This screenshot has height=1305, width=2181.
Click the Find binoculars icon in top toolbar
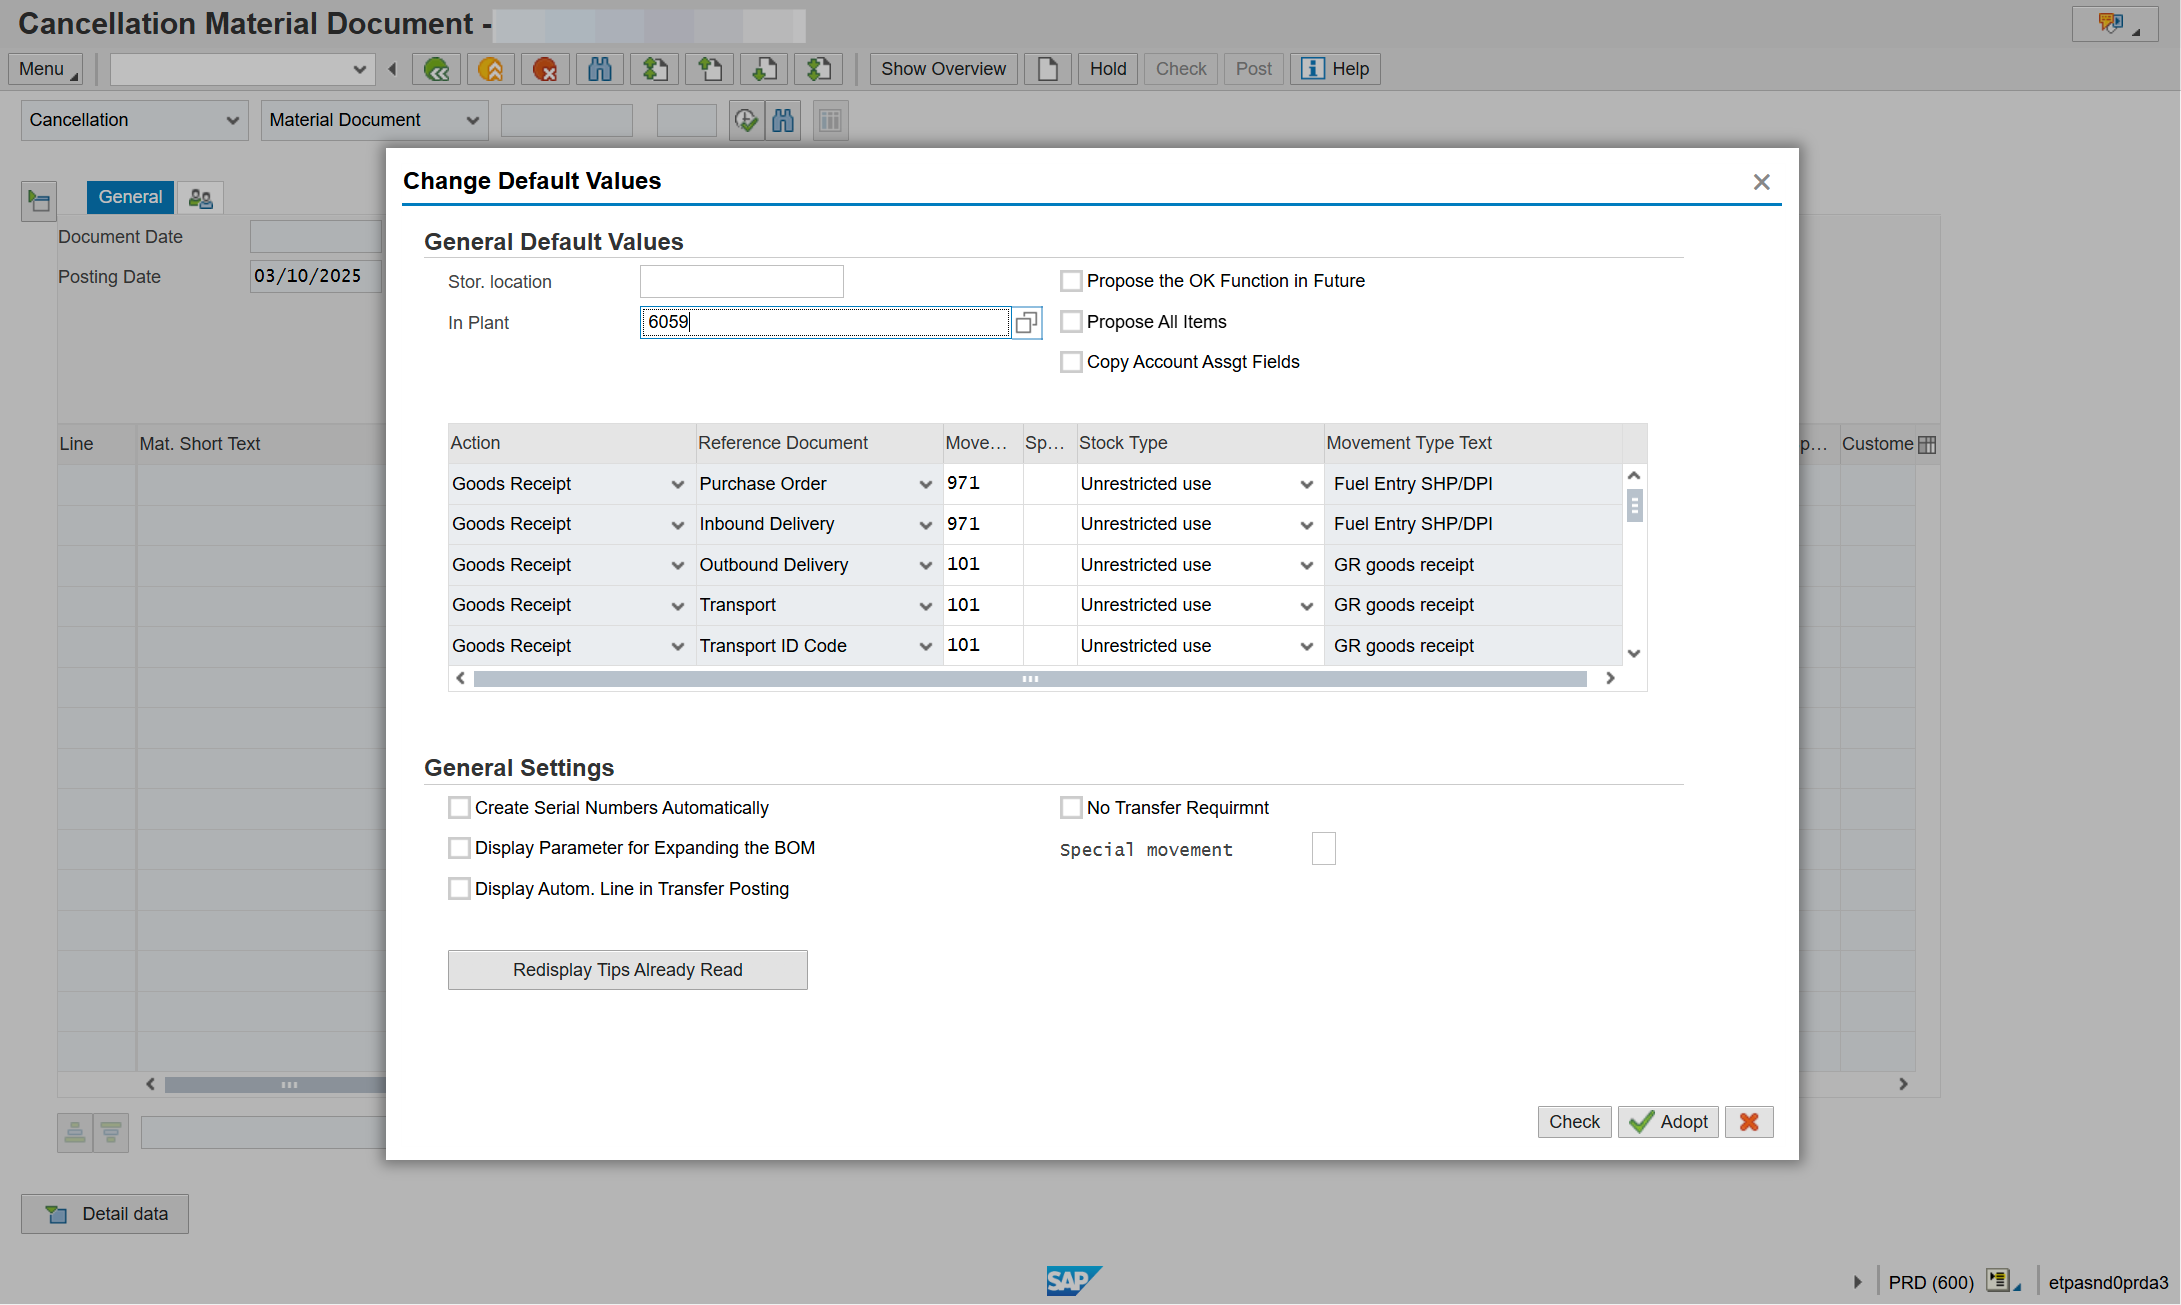coord(600,69)
